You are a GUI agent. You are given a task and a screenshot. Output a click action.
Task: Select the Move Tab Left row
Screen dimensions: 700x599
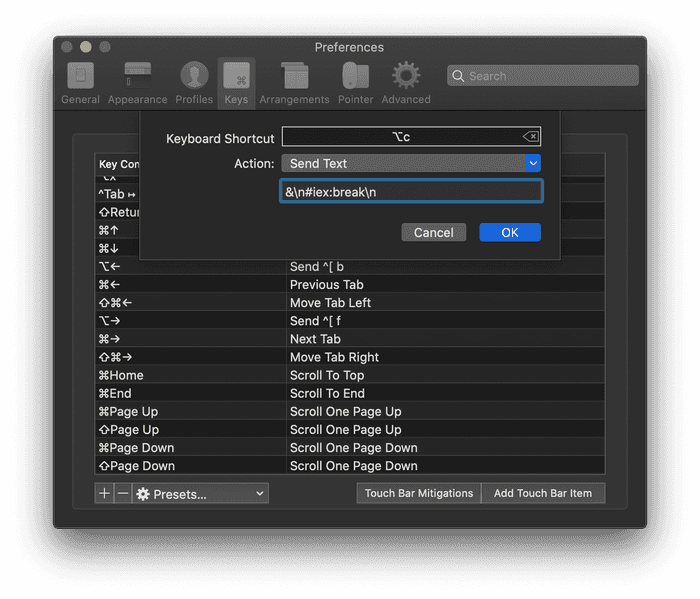[350, 303]
